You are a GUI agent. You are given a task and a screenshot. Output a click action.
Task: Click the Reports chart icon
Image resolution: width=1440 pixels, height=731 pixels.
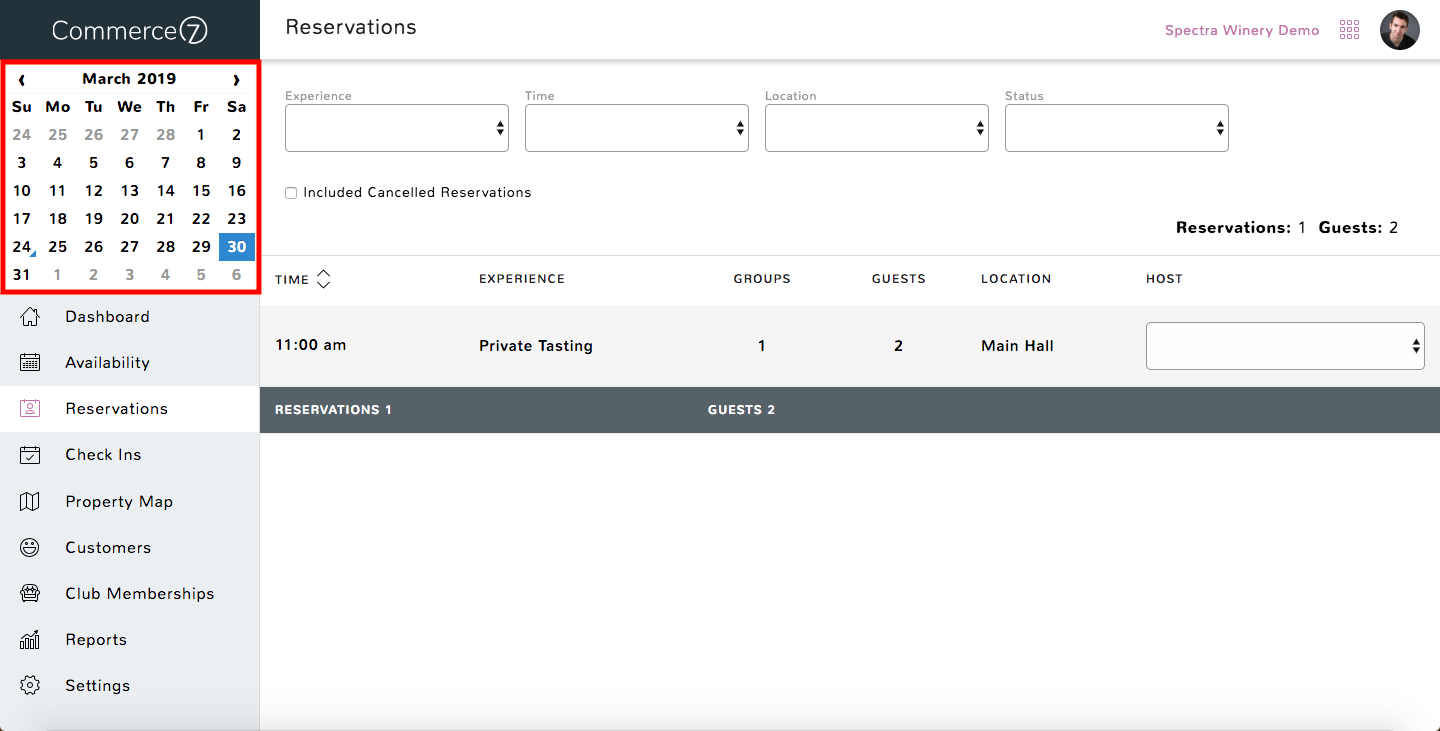click(x=30, y=640)
